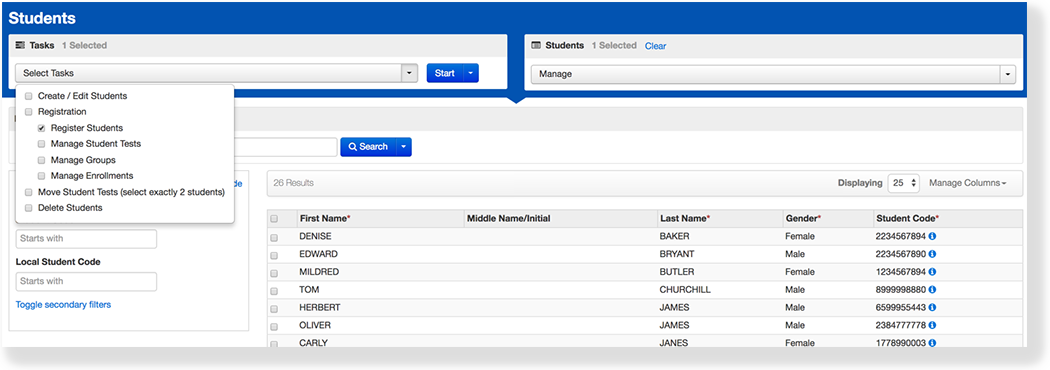The image size is (1050, 370).
Task: Uncheck the Register Students checkbox
Action: tap(42, 128)
